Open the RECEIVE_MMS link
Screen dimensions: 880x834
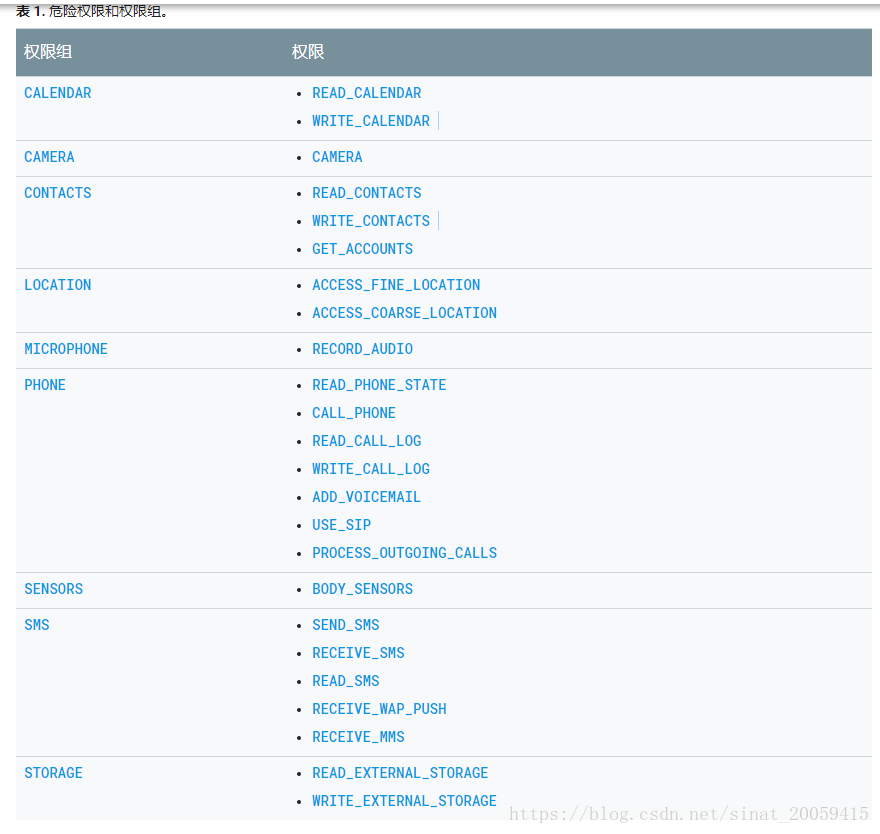point(358,737)
